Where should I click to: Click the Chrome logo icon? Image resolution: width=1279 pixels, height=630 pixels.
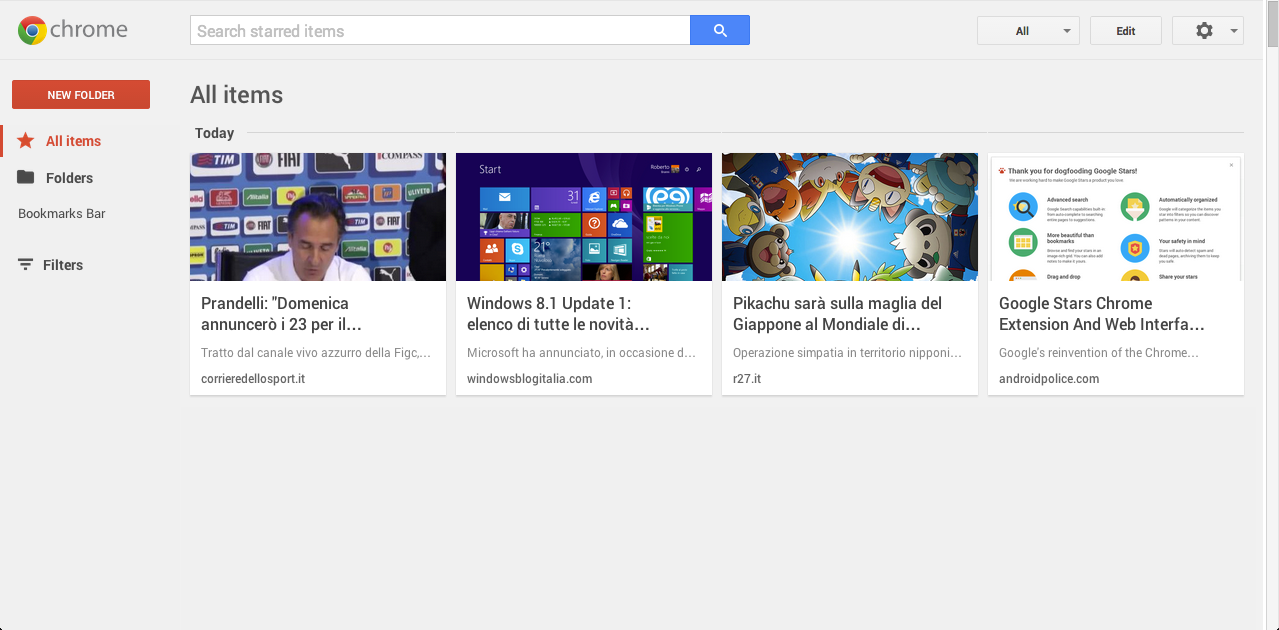click(32, 31)
